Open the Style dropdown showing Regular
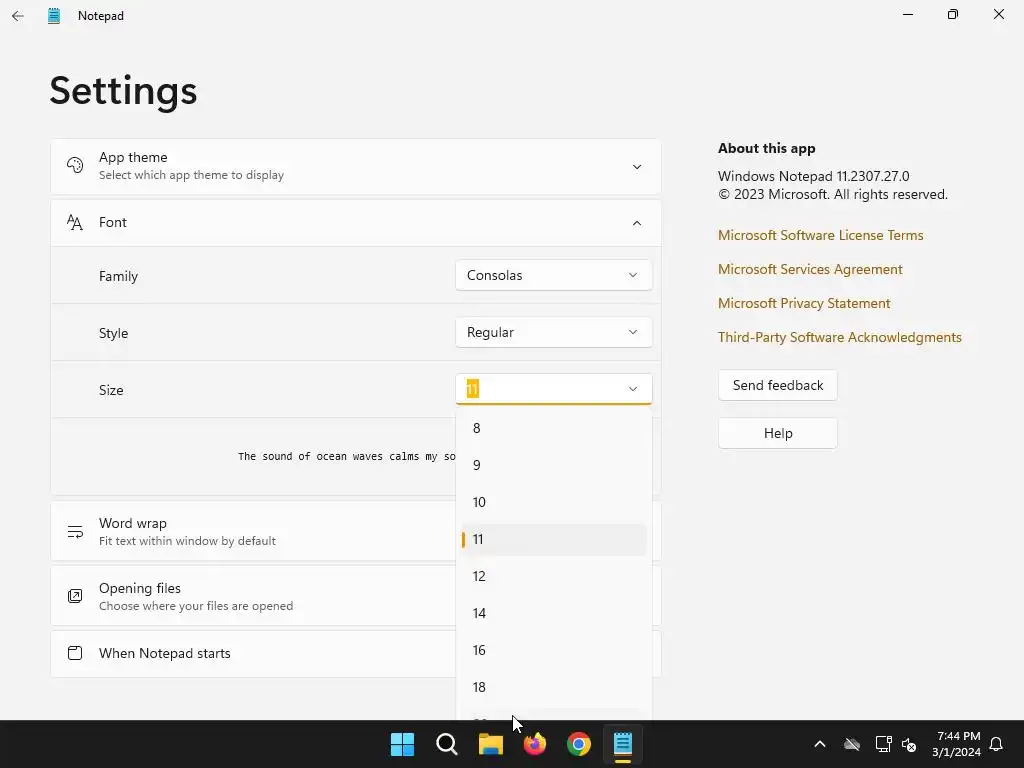1024x768 pixels. click(x=554, y=332)
